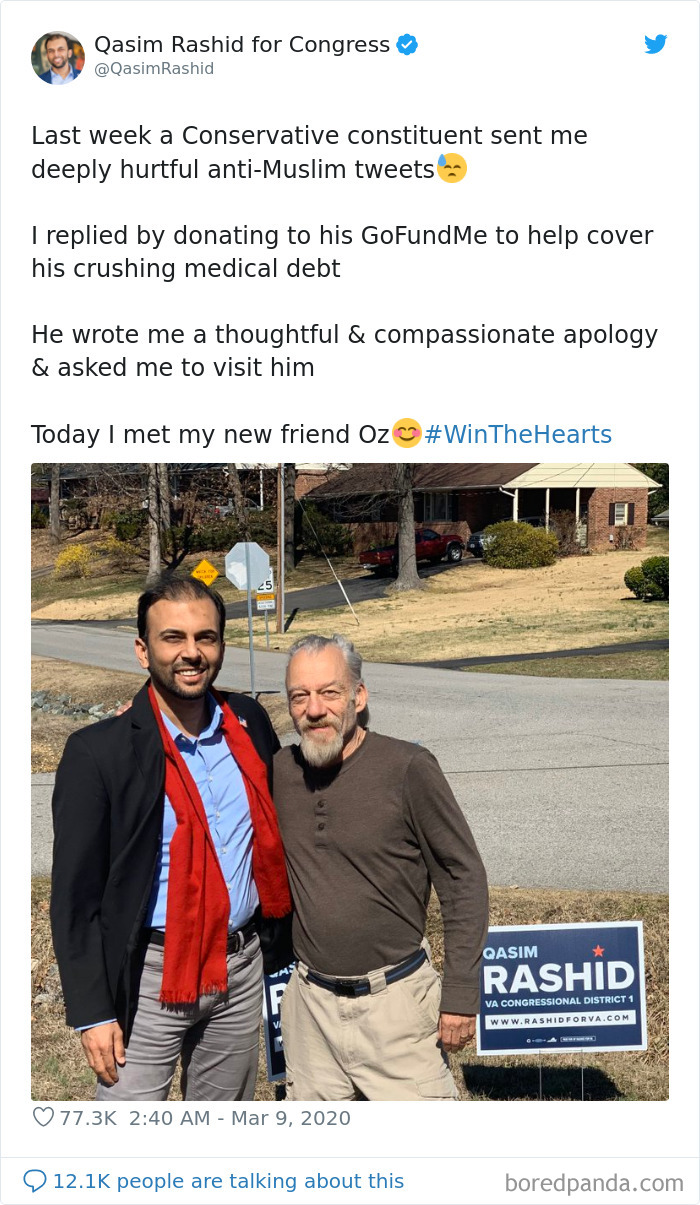
Task: Click the boredpanda.com watermark
Action: click(594, 1183)
